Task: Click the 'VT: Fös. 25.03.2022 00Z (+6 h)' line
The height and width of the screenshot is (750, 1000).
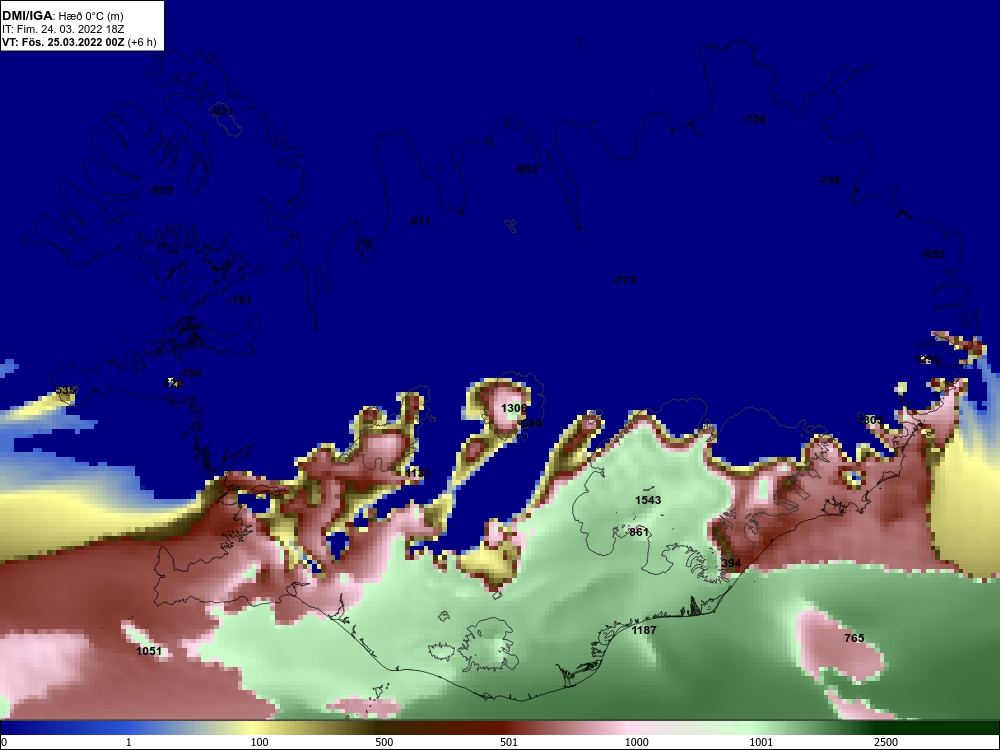Action: (x=79, y=42)
